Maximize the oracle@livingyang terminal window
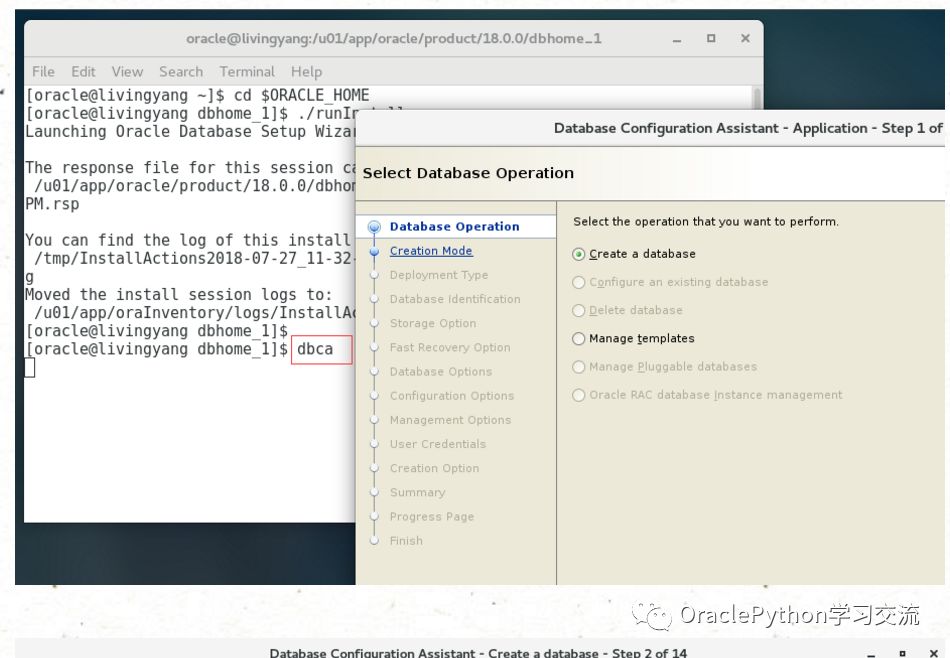This screenshot has height=658, width=950. tap(711, 38)
